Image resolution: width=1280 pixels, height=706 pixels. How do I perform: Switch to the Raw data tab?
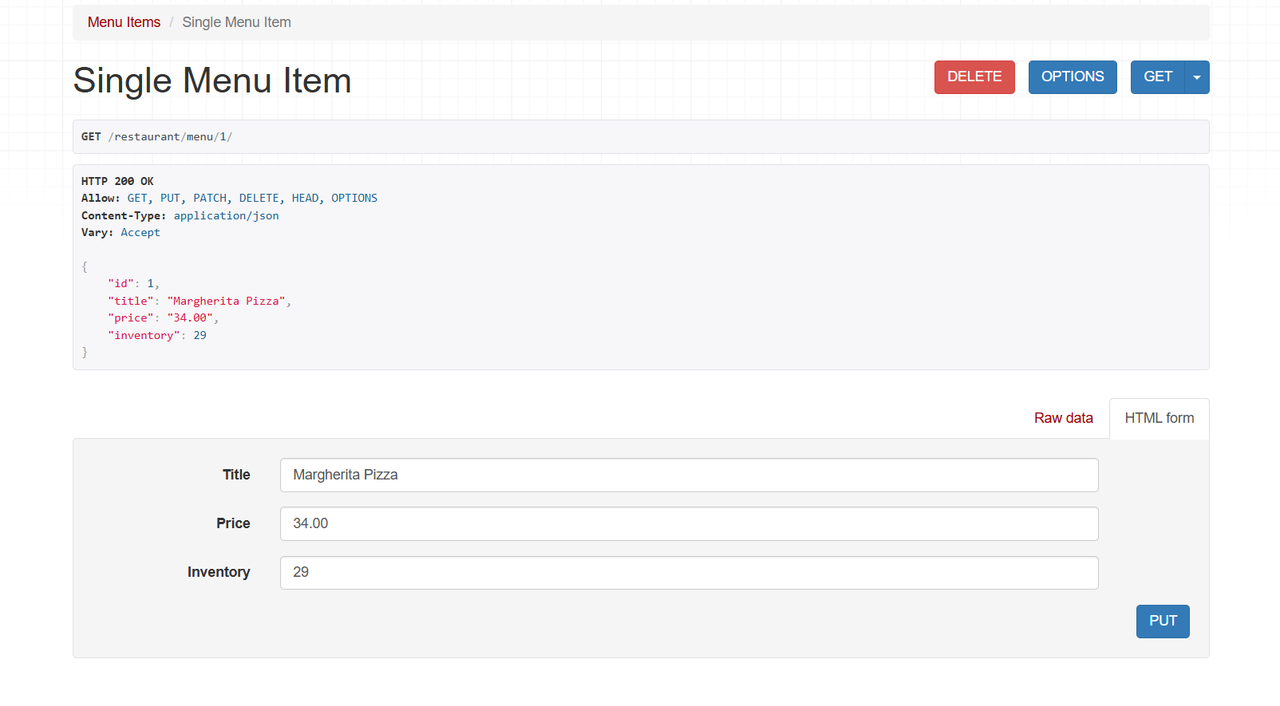1063,418
